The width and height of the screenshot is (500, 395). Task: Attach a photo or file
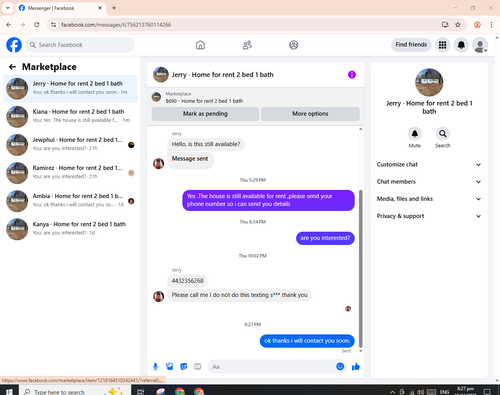(170, 367)
